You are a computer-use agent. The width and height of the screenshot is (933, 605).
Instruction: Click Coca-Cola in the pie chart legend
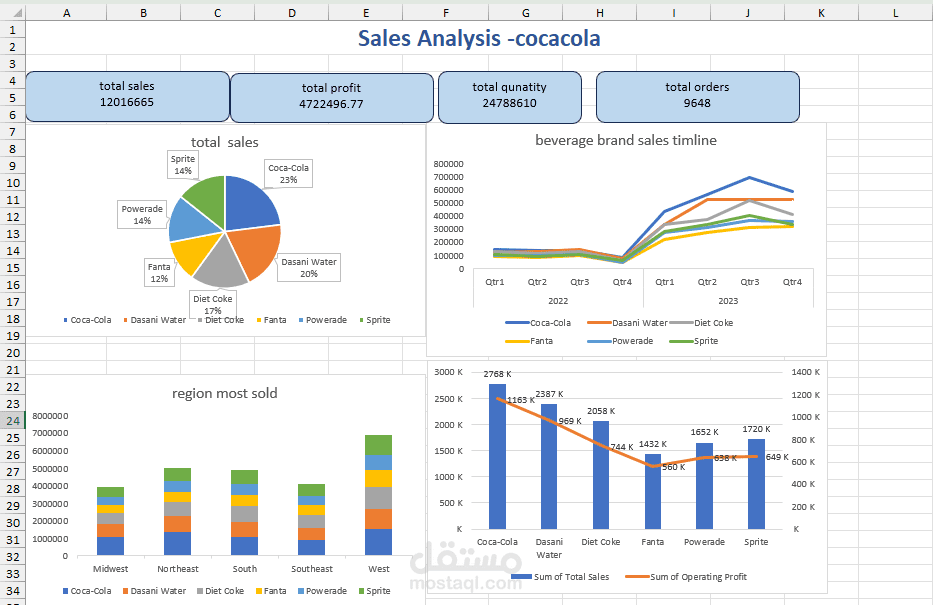(87, 320)
